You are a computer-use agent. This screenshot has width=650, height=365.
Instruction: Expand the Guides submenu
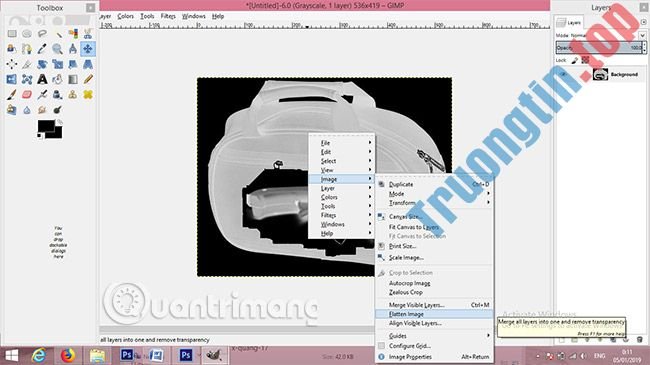click(x=434, y=336)
